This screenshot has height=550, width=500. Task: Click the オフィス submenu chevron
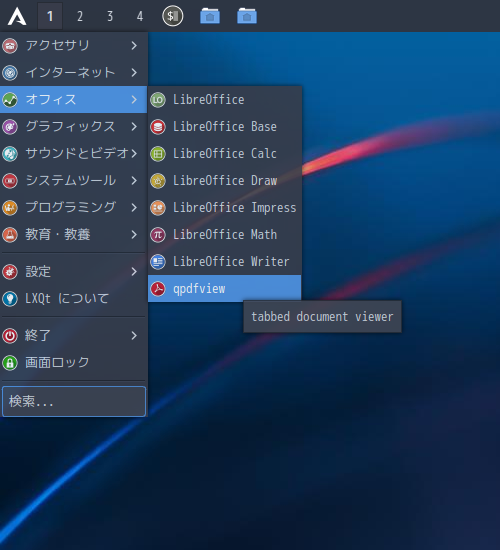click(134, 100)
